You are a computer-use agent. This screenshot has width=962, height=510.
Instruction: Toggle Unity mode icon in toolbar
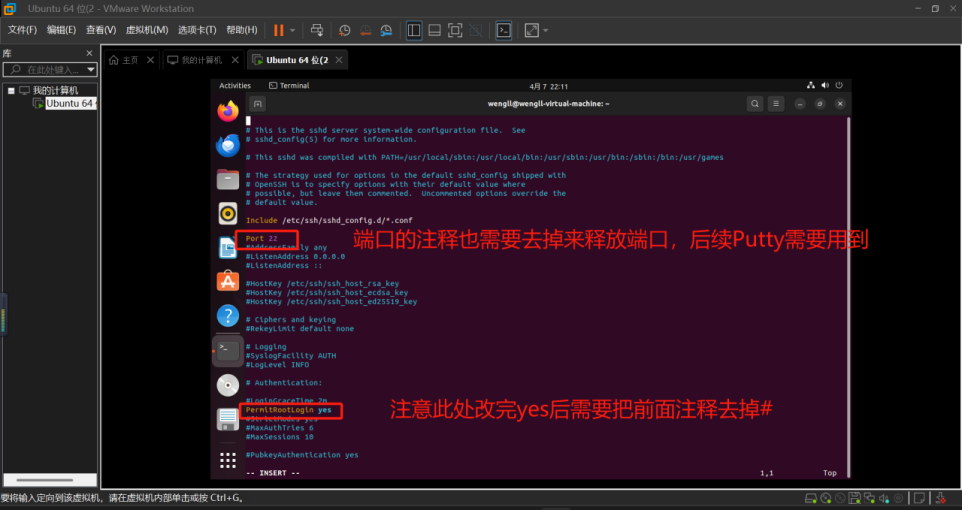tap(475, 30)
